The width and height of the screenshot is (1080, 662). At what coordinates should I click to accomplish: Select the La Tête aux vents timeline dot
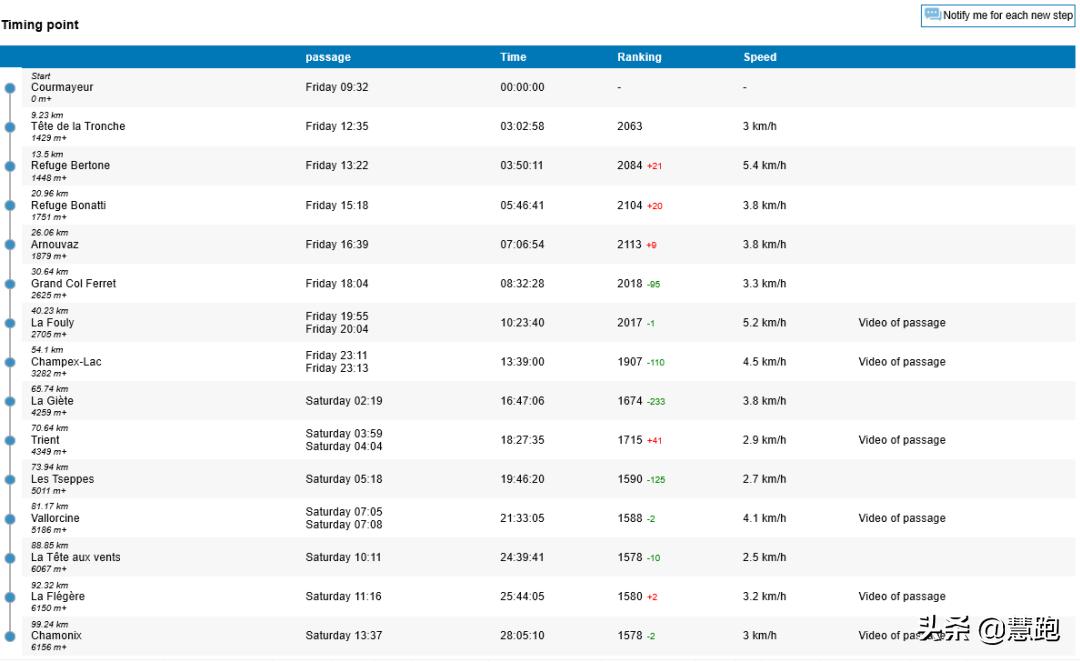pyautogui.click(x=10, y=557)
